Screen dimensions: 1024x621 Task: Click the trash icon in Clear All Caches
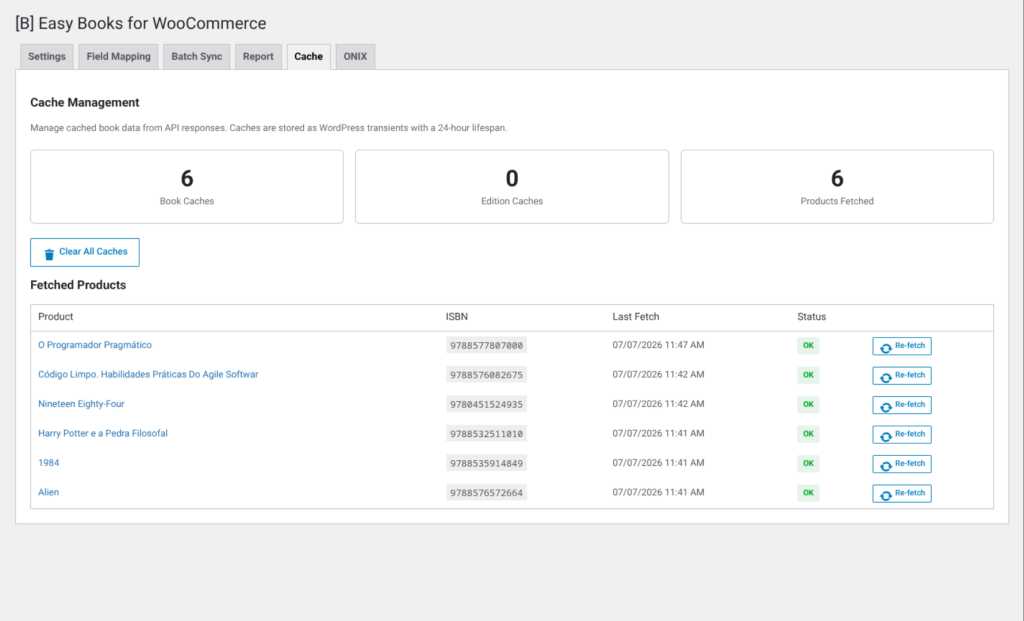(49, 254)
